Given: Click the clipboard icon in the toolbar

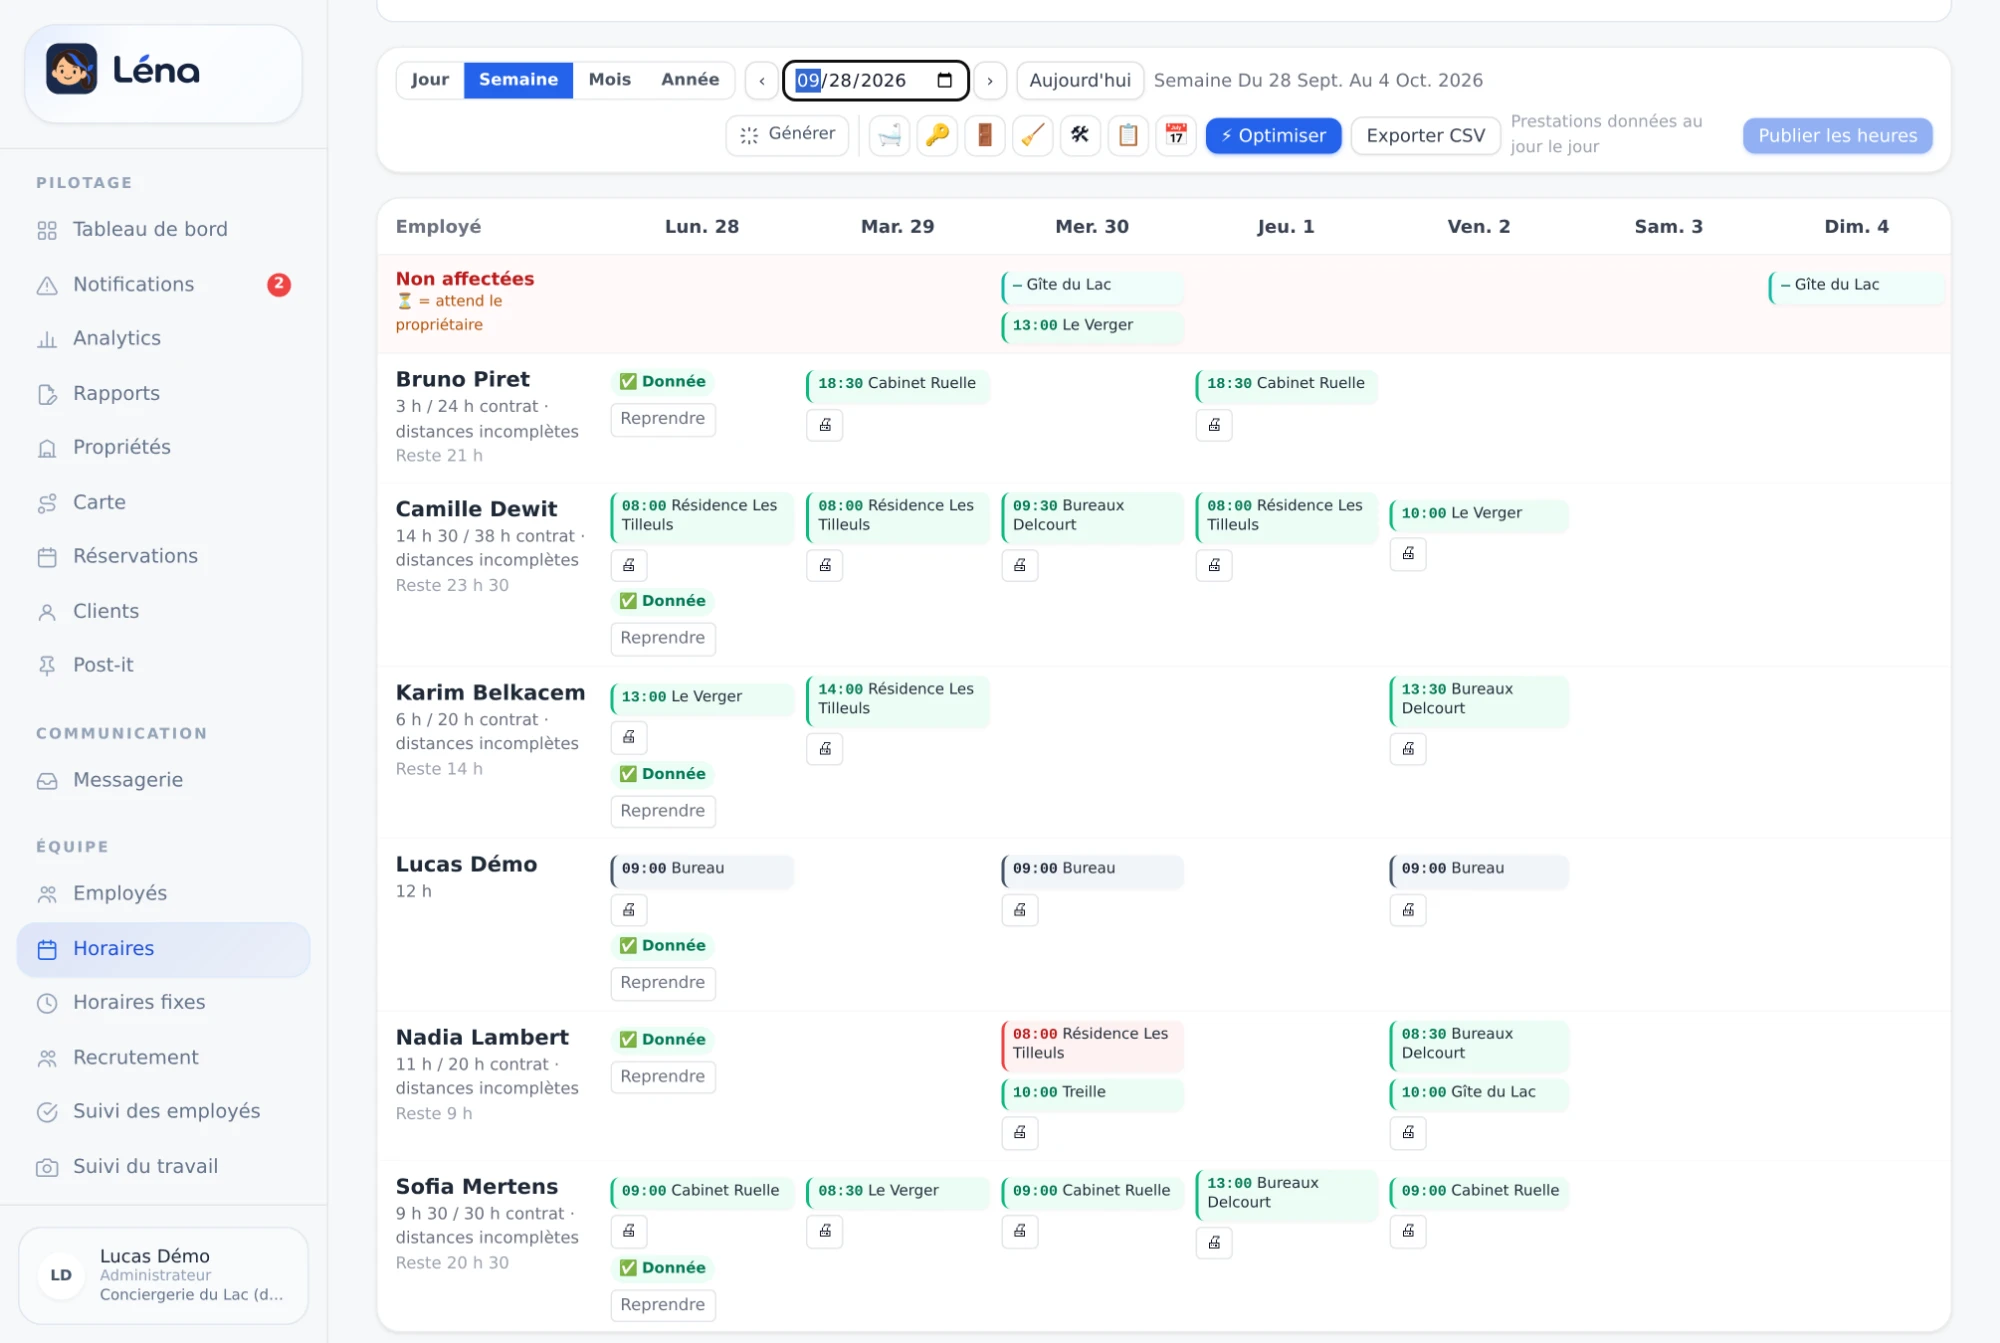Looking at the screenshot, I should coord(1128,135).
